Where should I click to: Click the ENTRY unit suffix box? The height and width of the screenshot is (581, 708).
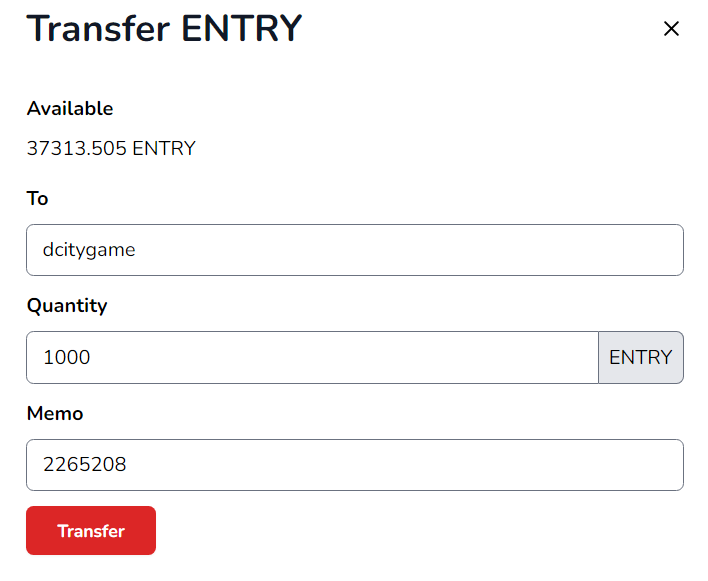tap(641, 358)
